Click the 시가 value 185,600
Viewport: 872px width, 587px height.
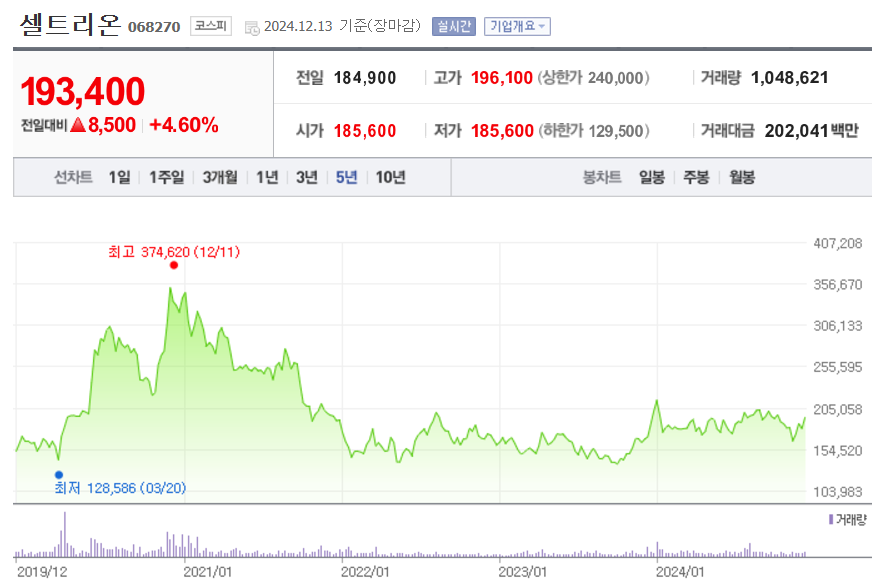coord(365,131)
